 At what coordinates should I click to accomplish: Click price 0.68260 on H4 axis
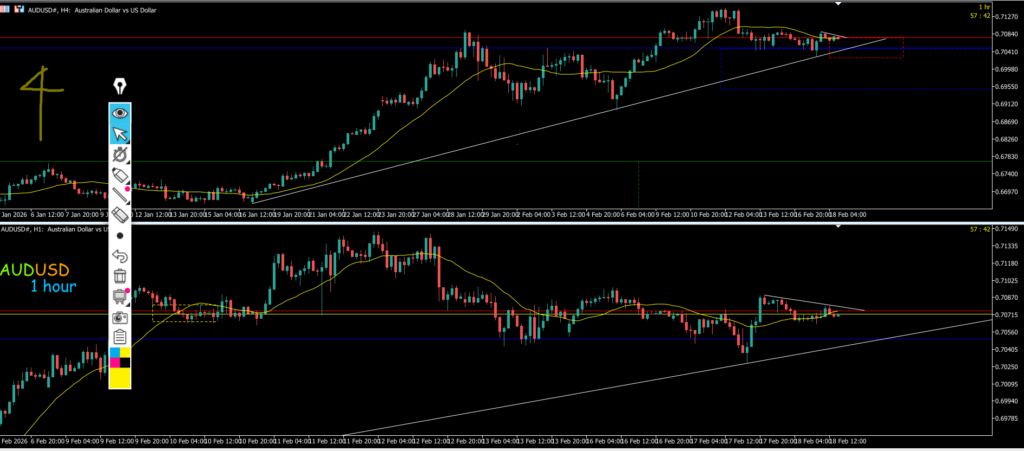click(x=1005, y=140)
